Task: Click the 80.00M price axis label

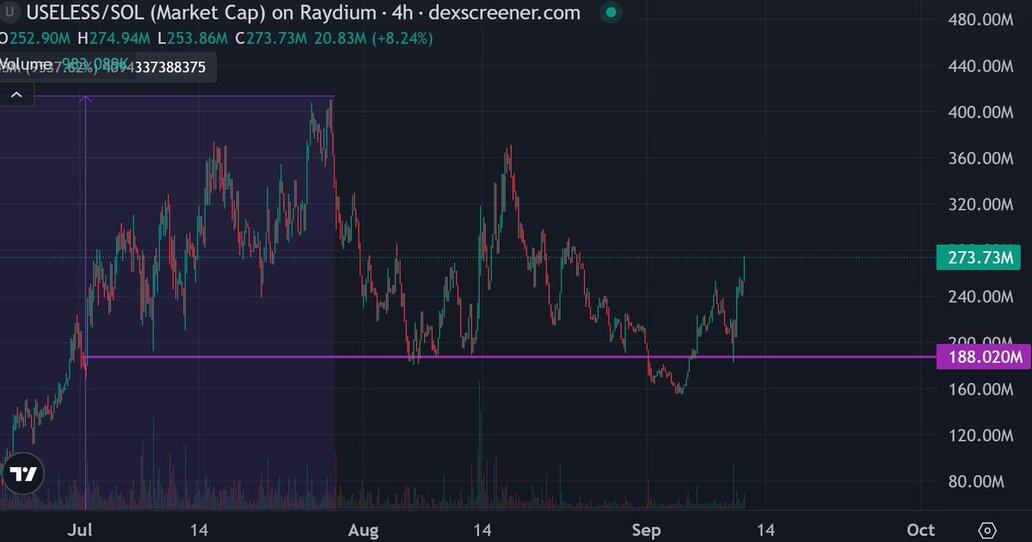Action: coord(976,481)
